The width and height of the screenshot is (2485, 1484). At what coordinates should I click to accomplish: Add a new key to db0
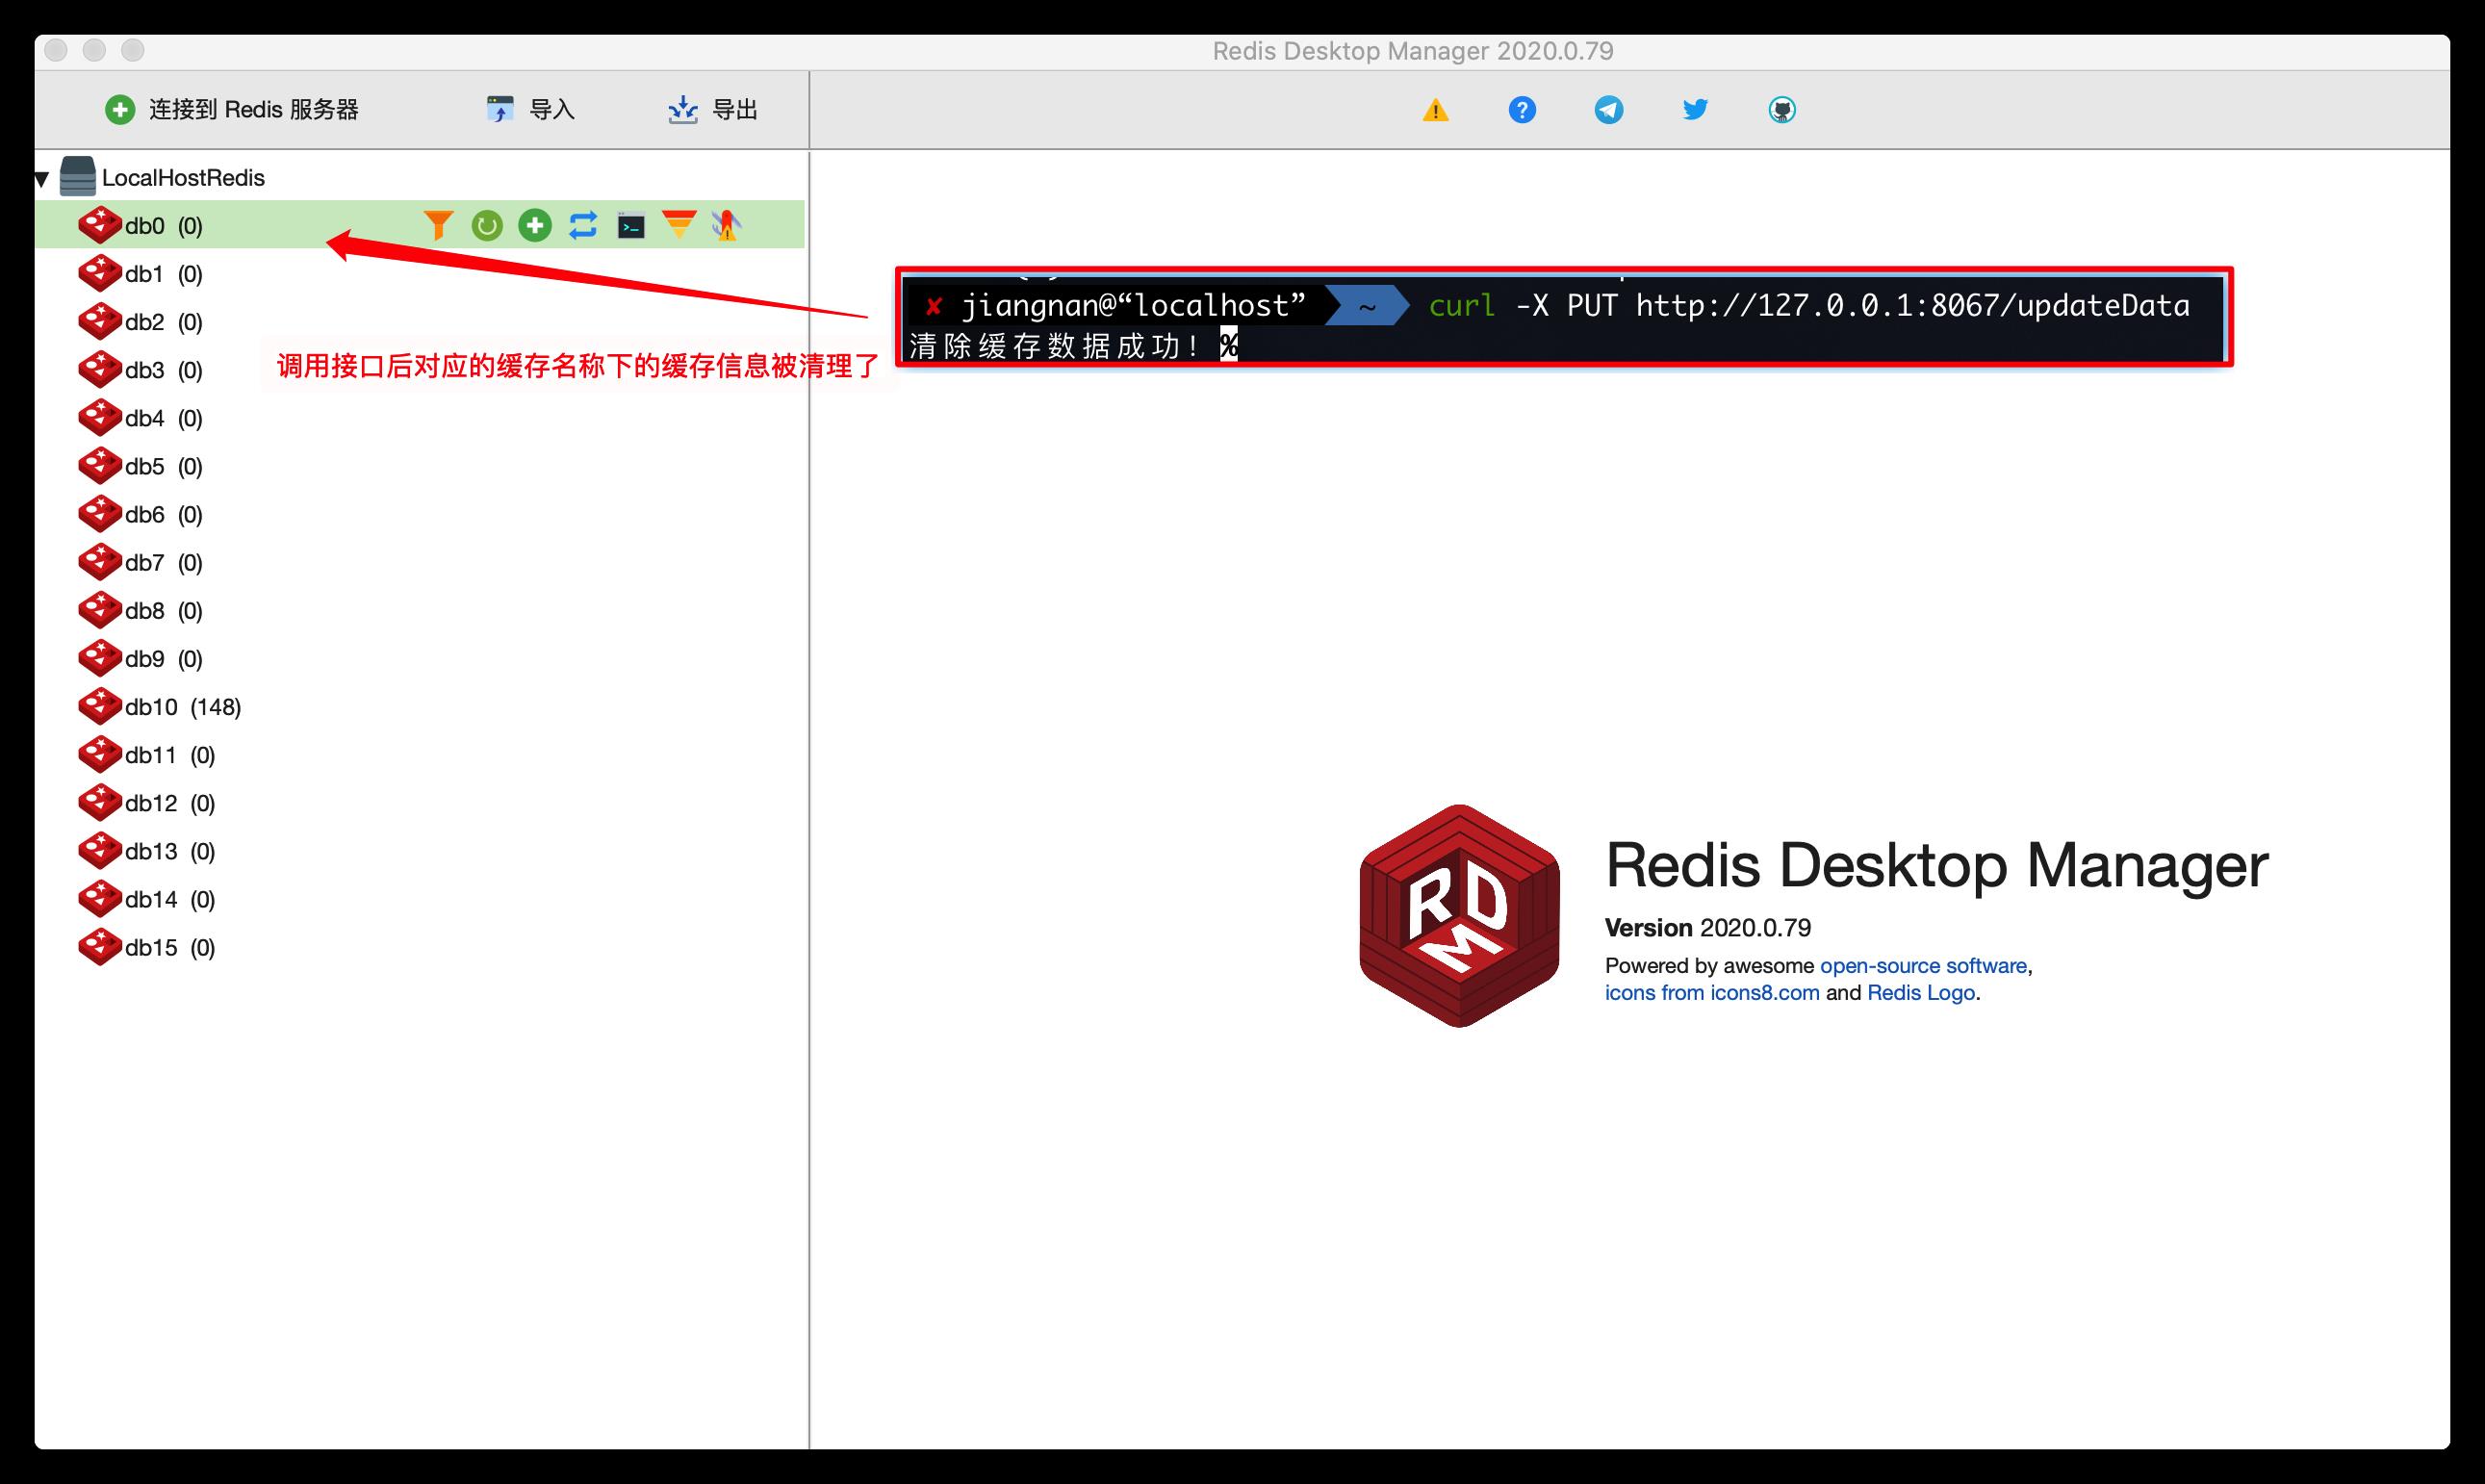point(535,225)
